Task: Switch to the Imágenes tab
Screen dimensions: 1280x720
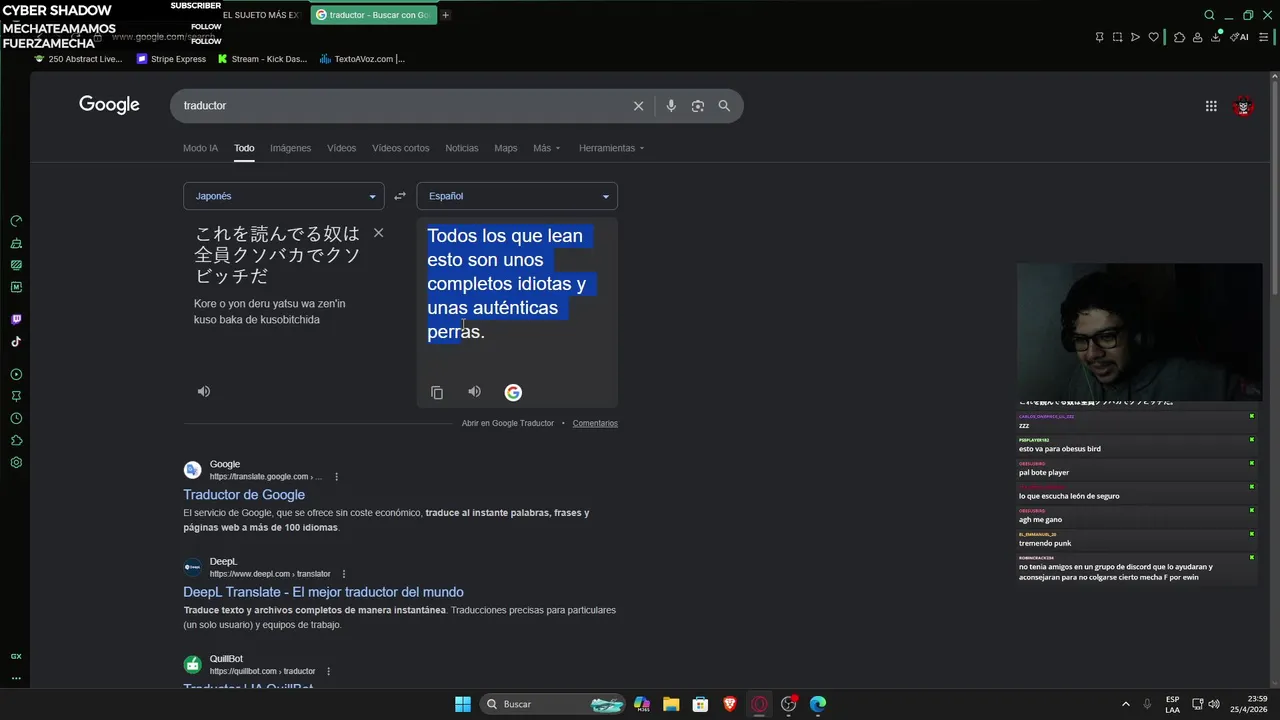Action: [x=290, y=148]
